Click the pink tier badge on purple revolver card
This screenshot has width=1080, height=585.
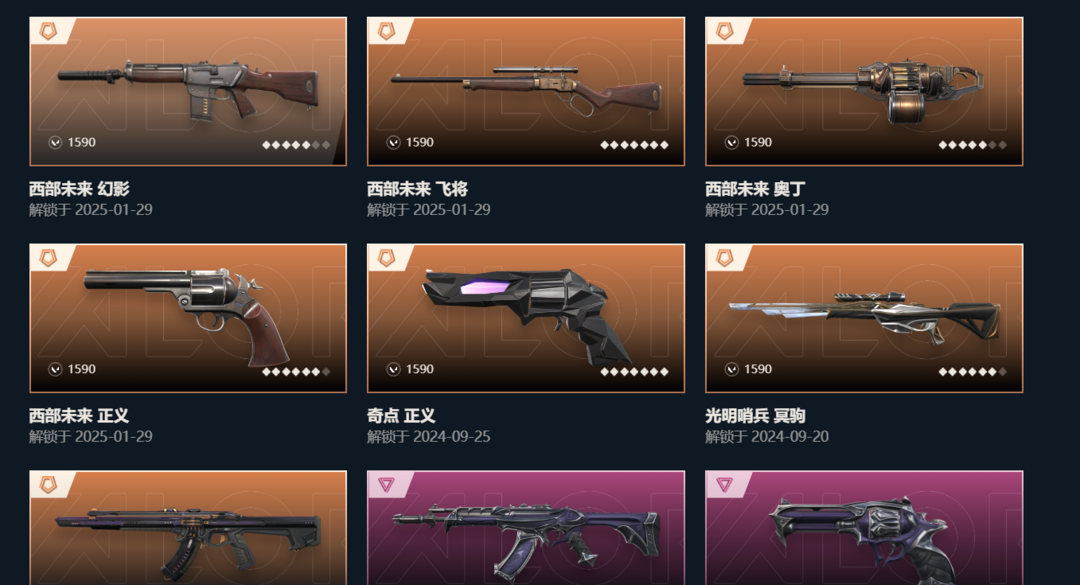tap(724, 484)
